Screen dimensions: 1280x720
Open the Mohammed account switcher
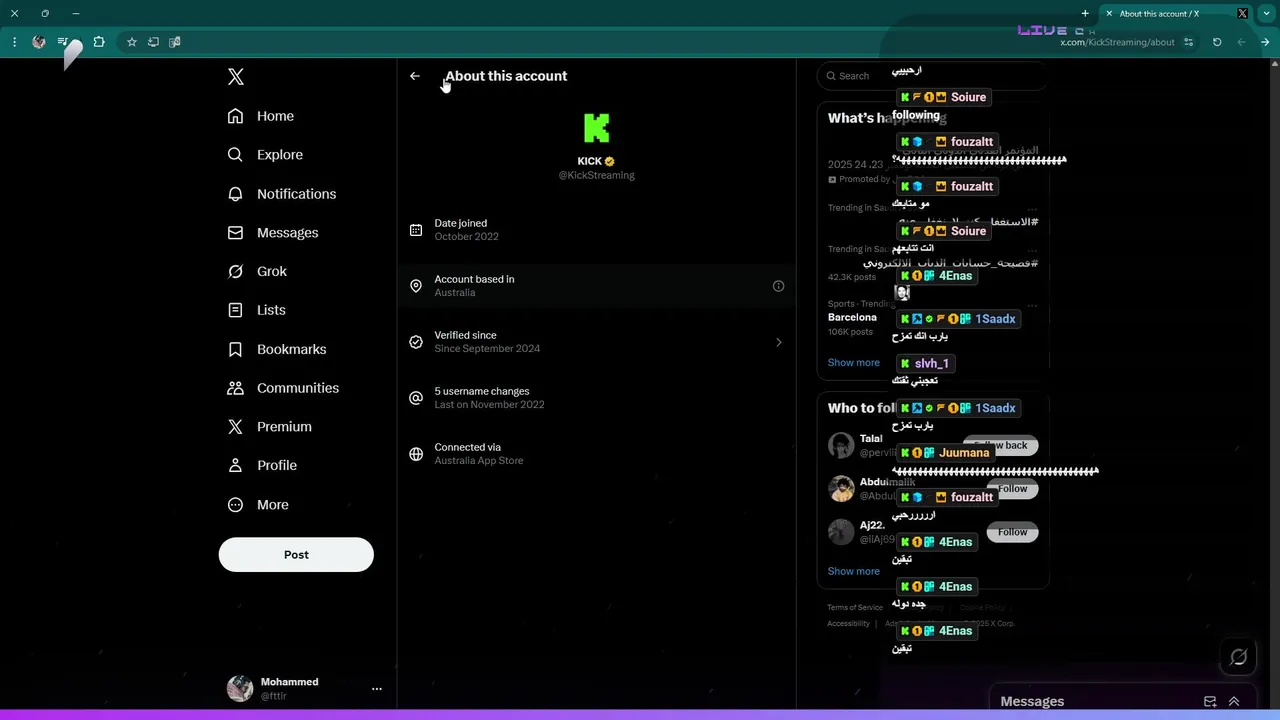coord(304,688)
